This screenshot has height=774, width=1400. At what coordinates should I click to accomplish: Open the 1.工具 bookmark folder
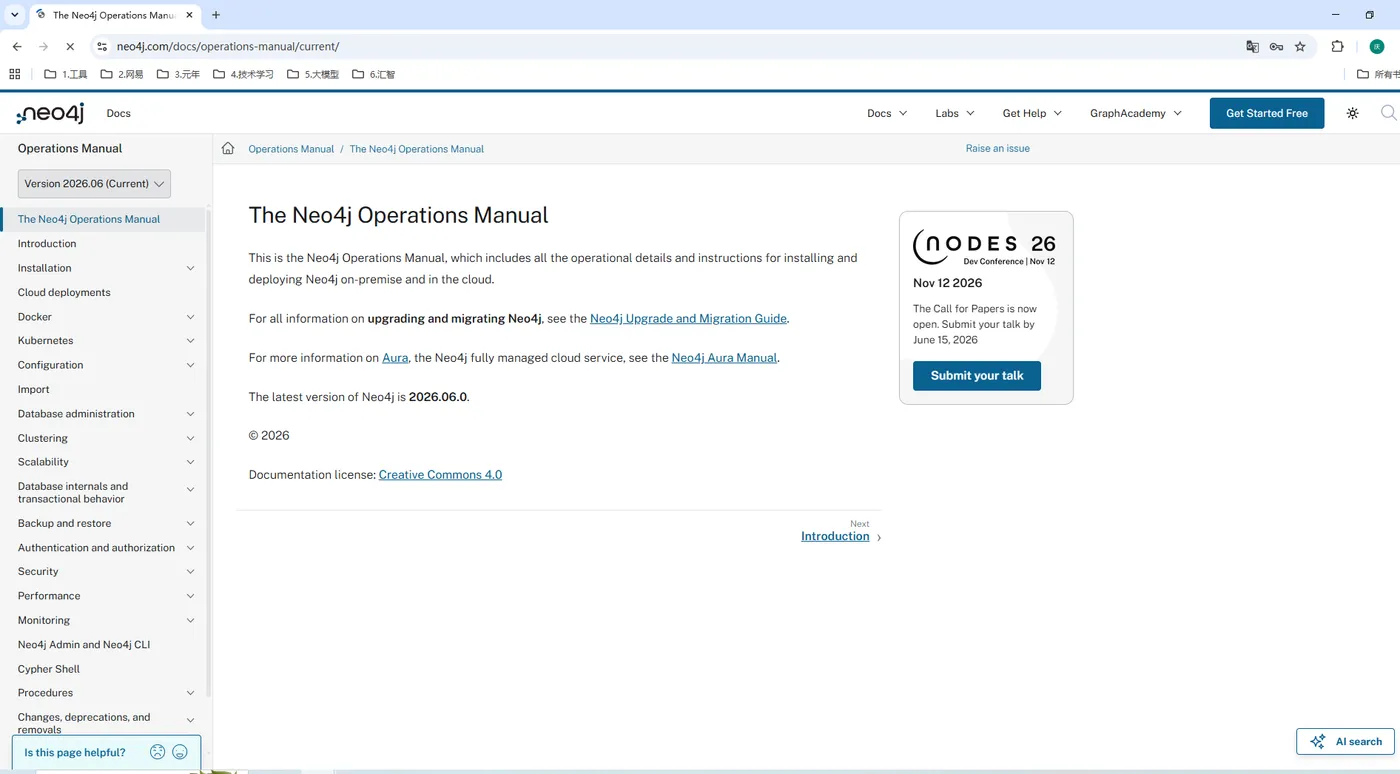[x=66, y=74]
